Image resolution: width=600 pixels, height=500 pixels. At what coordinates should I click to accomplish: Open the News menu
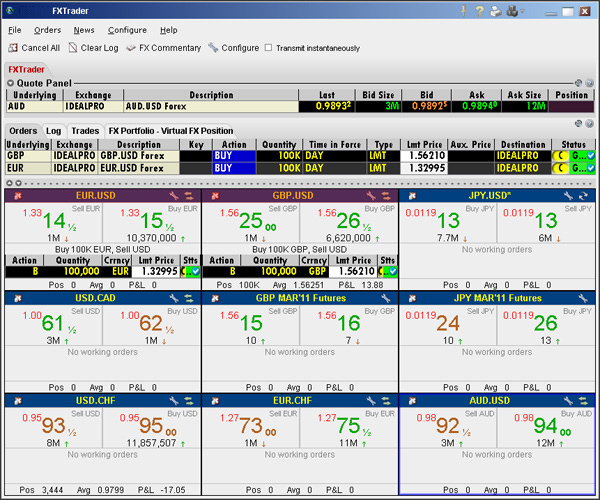84,30
